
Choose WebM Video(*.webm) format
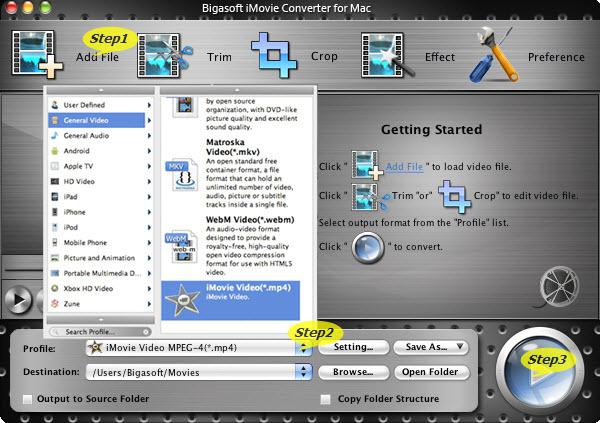tap(230, 245)
